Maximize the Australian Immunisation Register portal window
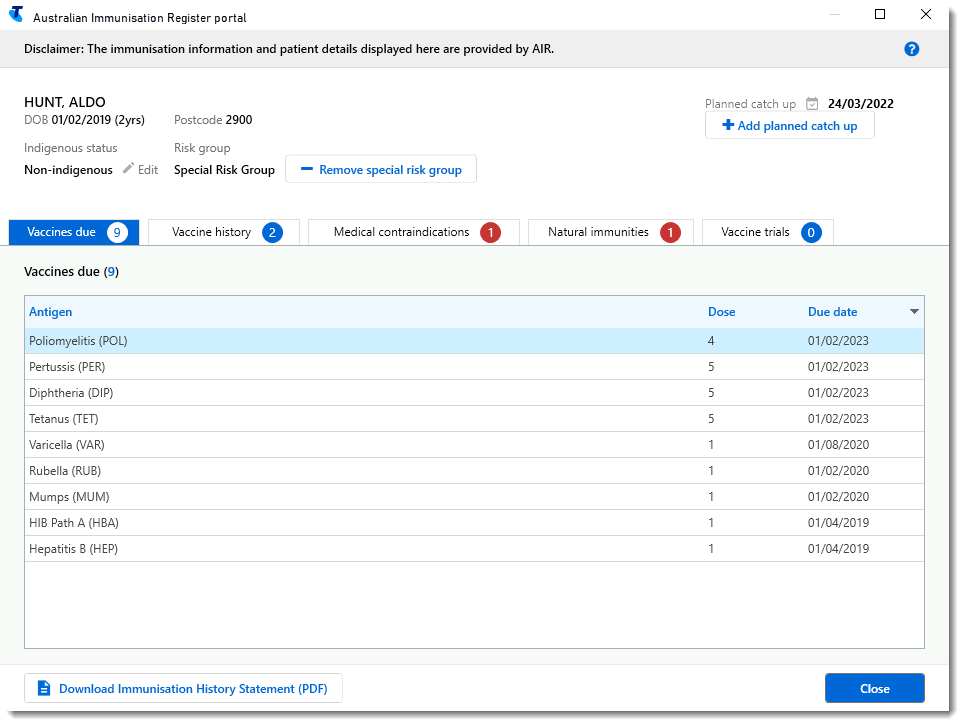This screenshot has width=964, height=726. pyautogui.click(x=880, y=14)
